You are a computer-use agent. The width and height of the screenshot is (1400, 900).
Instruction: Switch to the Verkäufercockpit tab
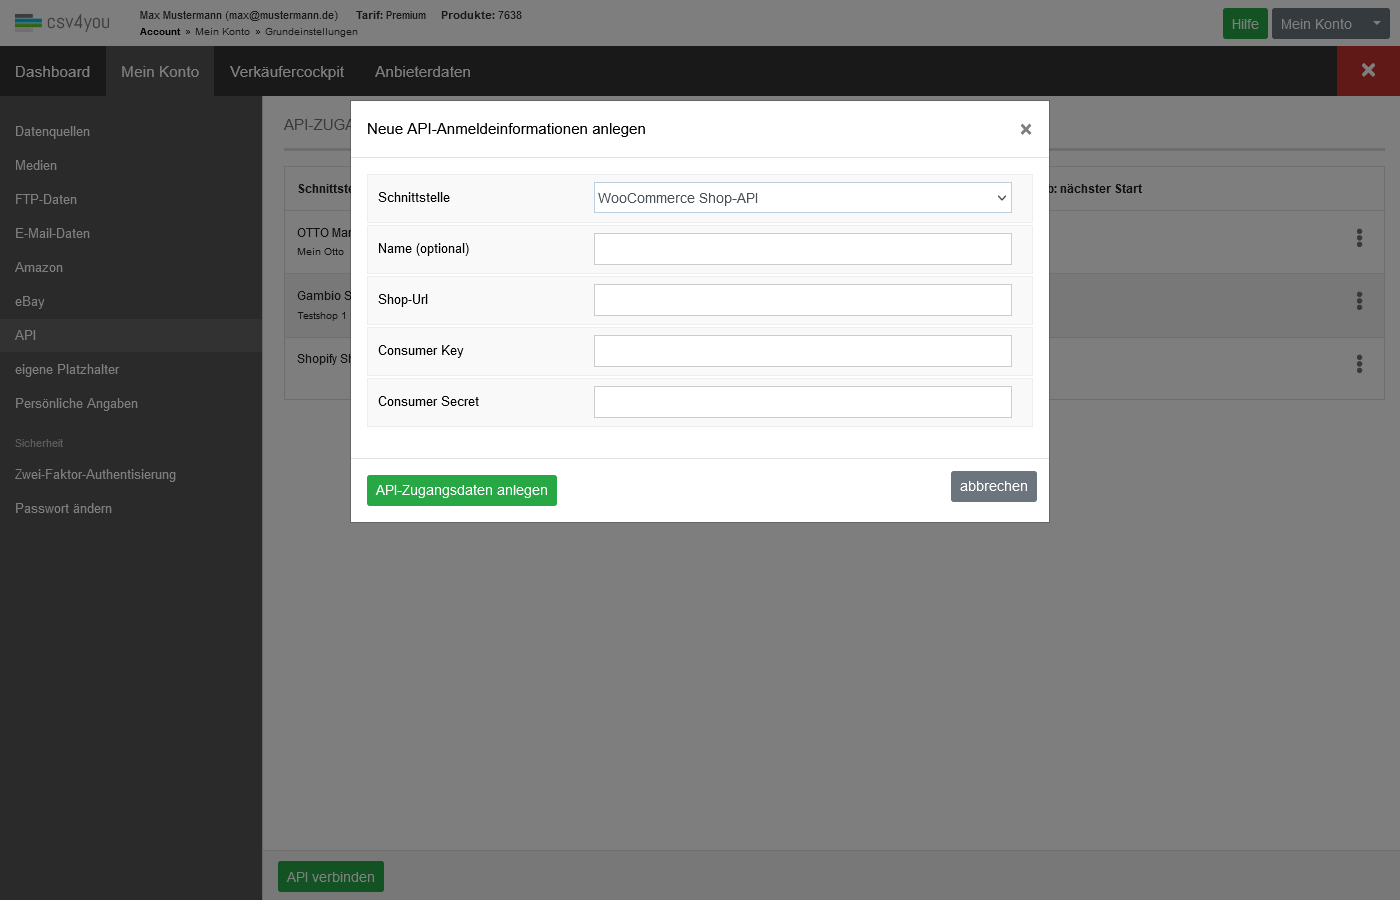click(x=287, y=72)
